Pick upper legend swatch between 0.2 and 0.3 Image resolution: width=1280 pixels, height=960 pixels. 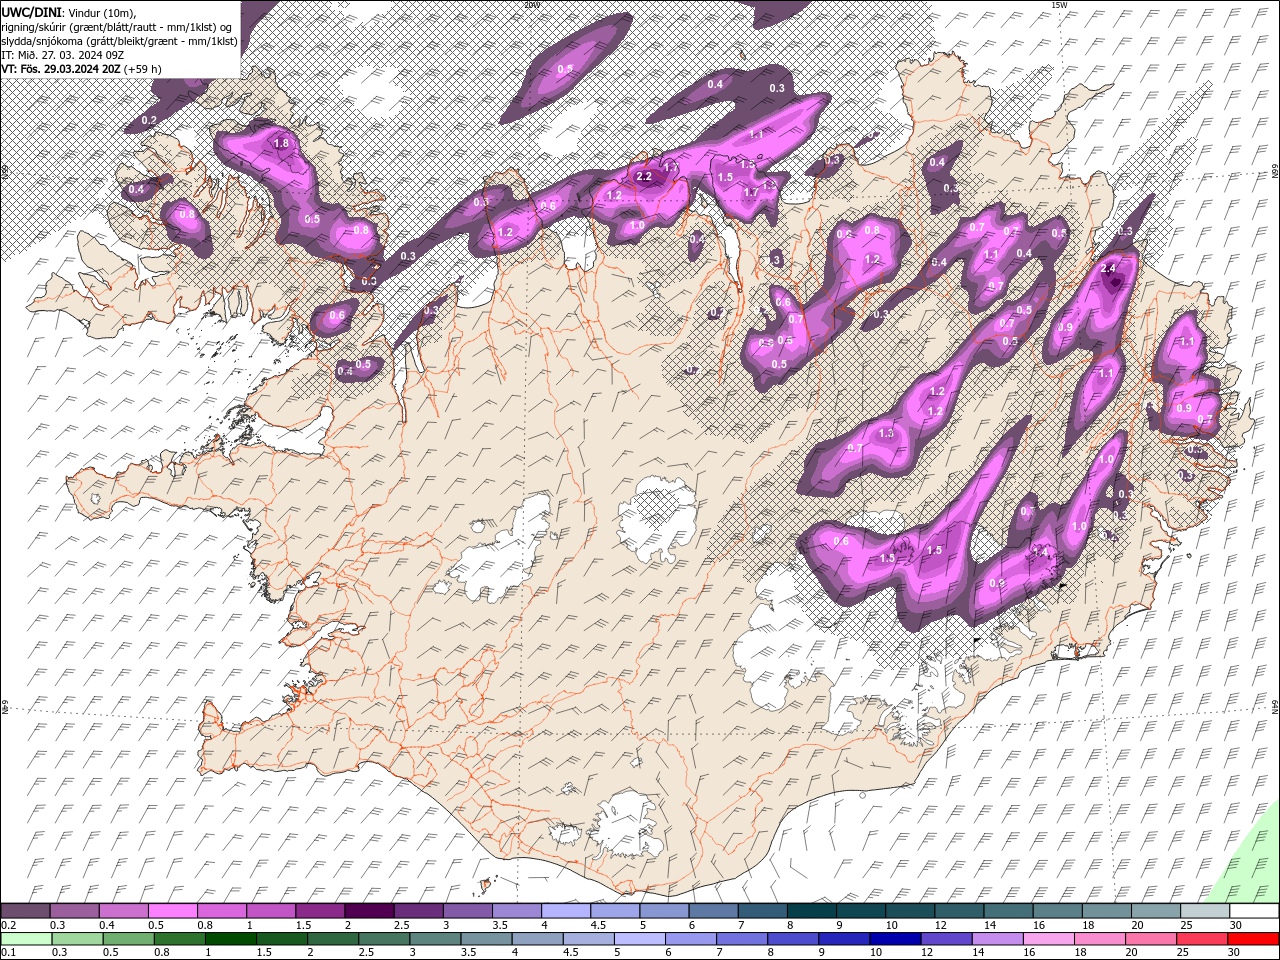click(25, 911)
